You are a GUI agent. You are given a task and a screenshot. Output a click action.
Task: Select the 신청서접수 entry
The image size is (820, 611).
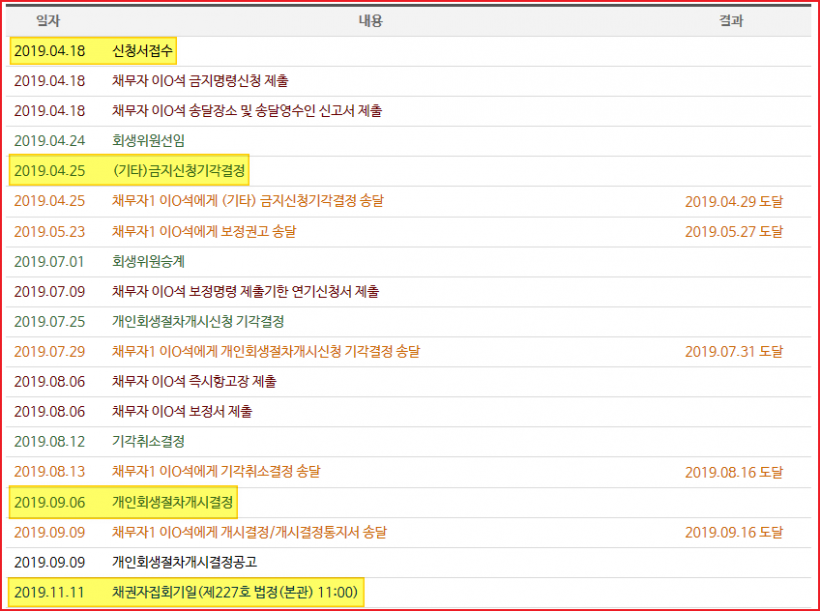(x=142, y=51)
